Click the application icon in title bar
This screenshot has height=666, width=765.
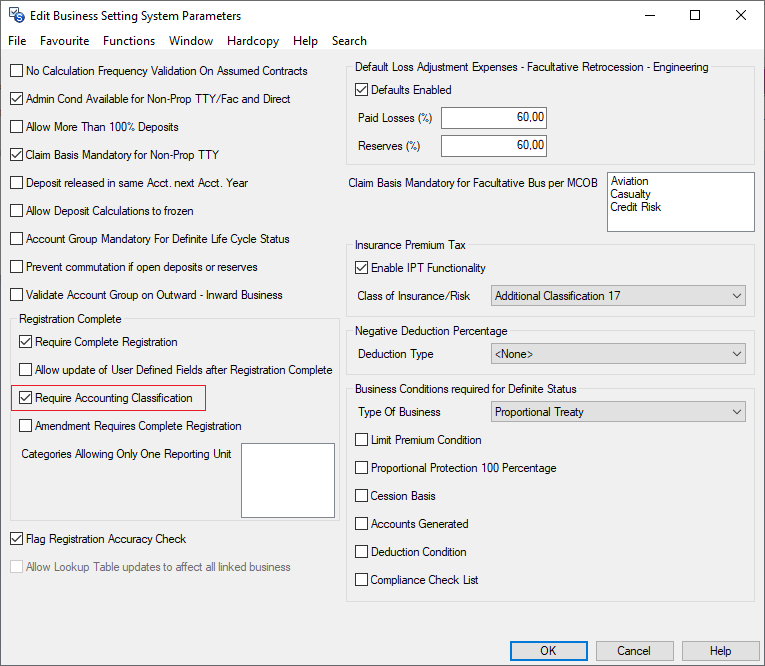(x=17, y=16)
